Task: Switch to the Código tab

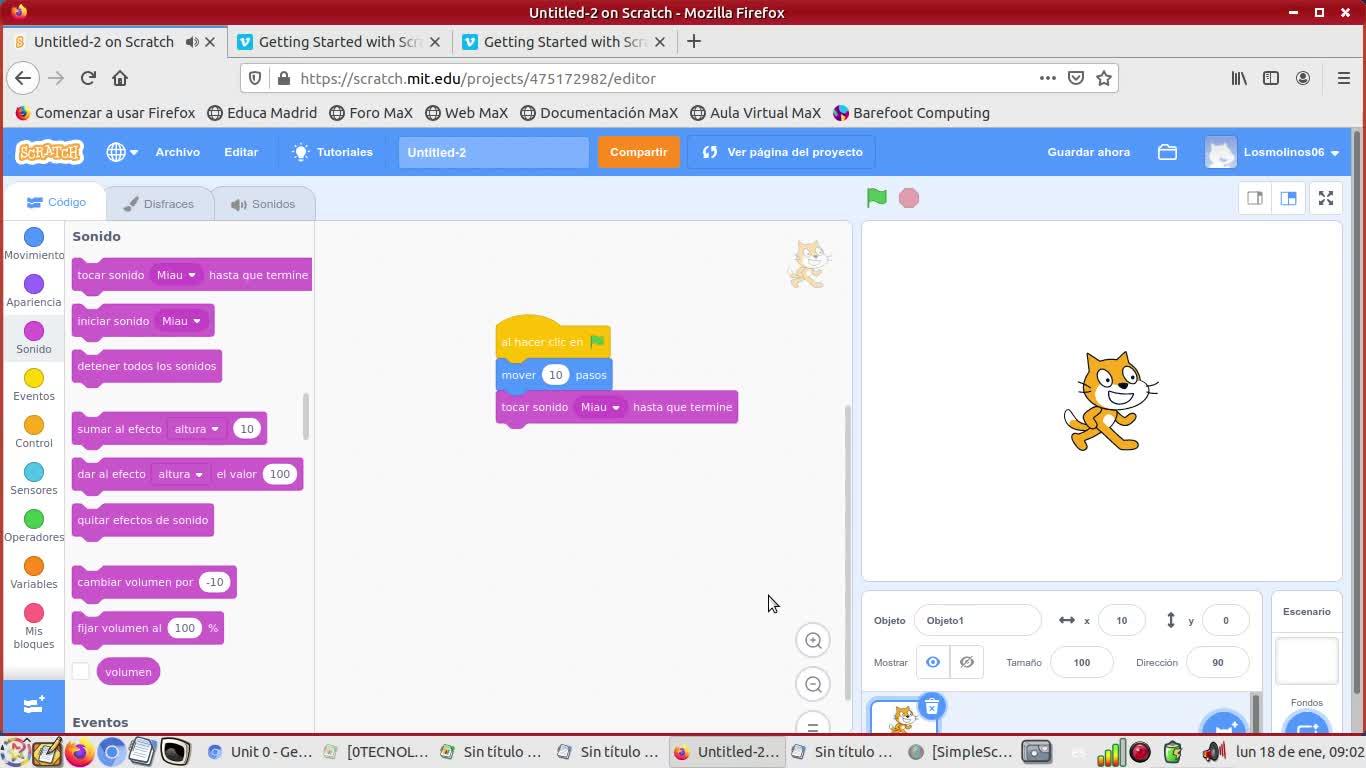Action: (56, 202)
